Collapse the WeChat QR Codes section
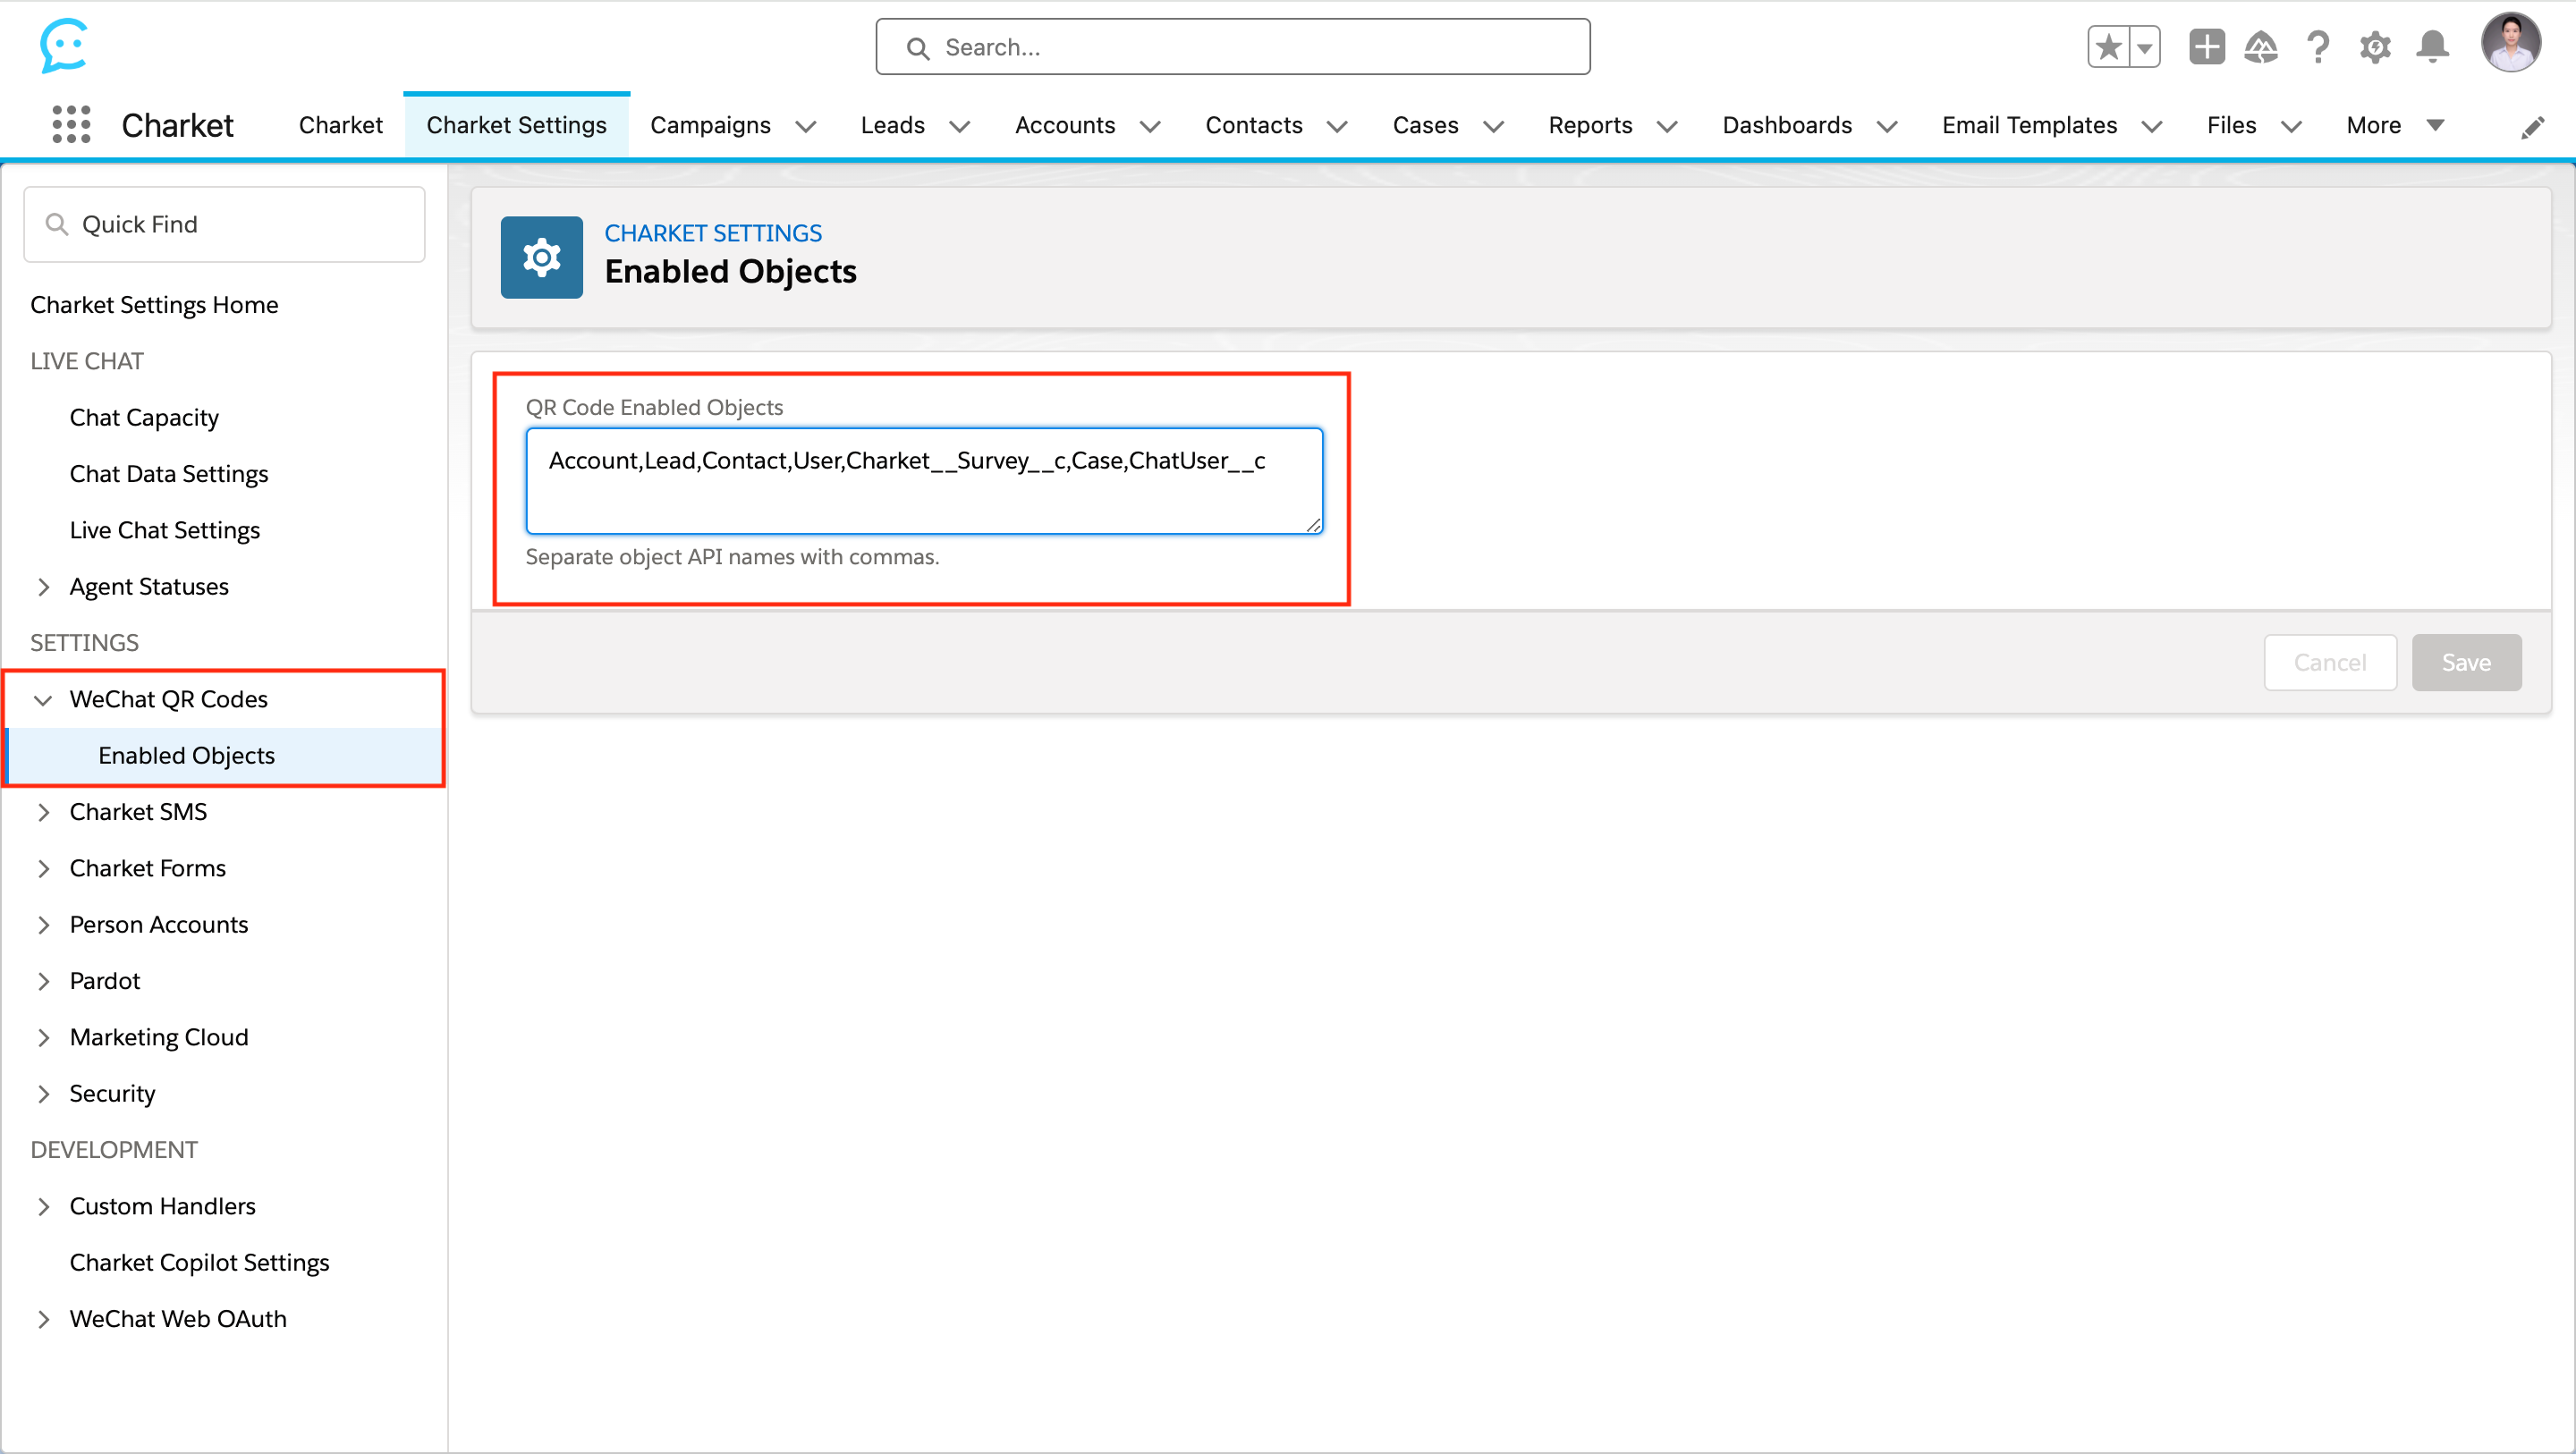This screenshot has width=2576, height=1454. coord(43,700)
